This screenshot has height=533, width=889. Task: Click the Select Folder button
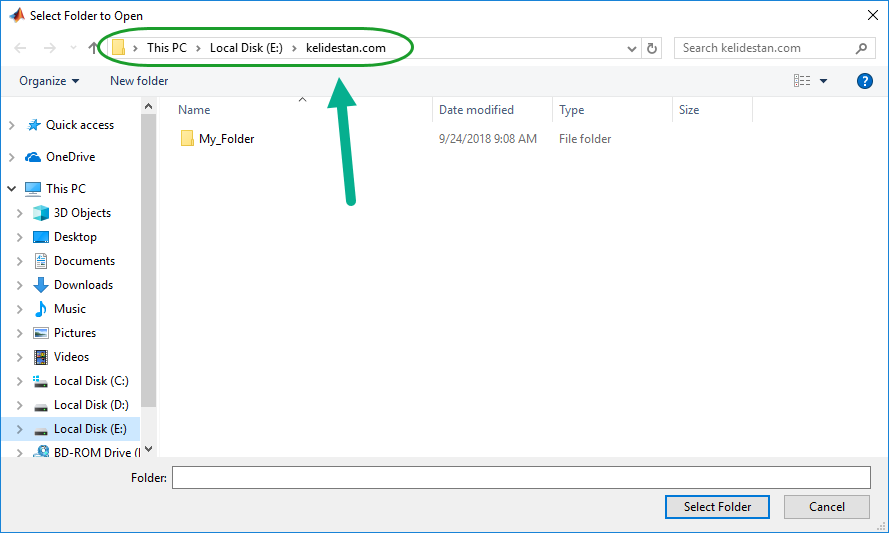[717, 507]
